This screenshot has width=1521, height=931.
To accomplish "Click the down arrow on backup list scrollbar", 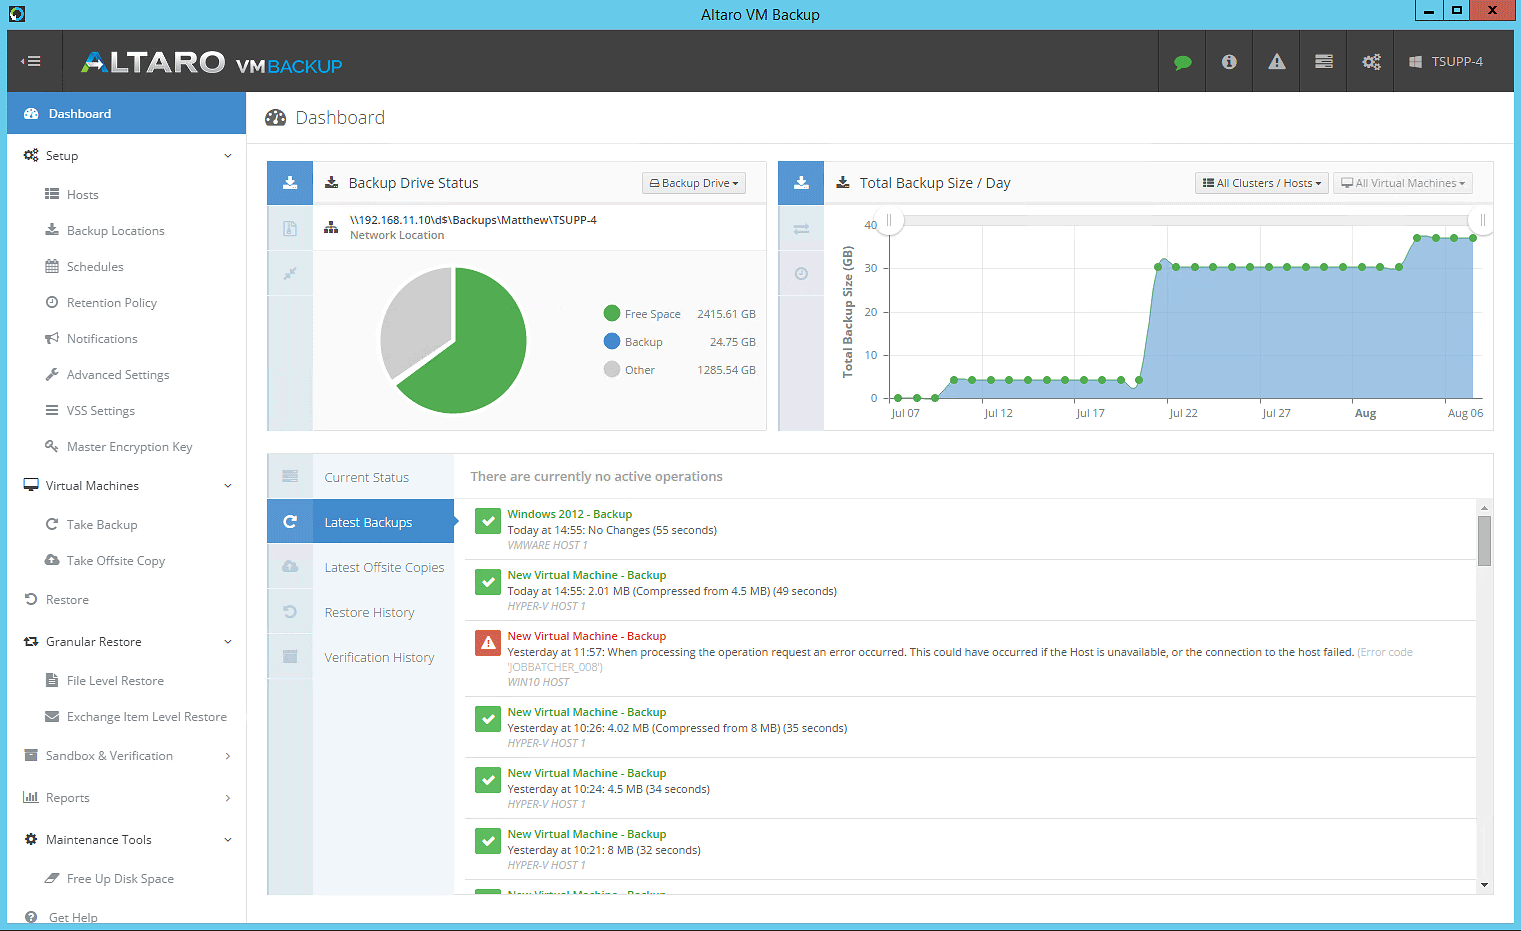I will coord(1483,884).
